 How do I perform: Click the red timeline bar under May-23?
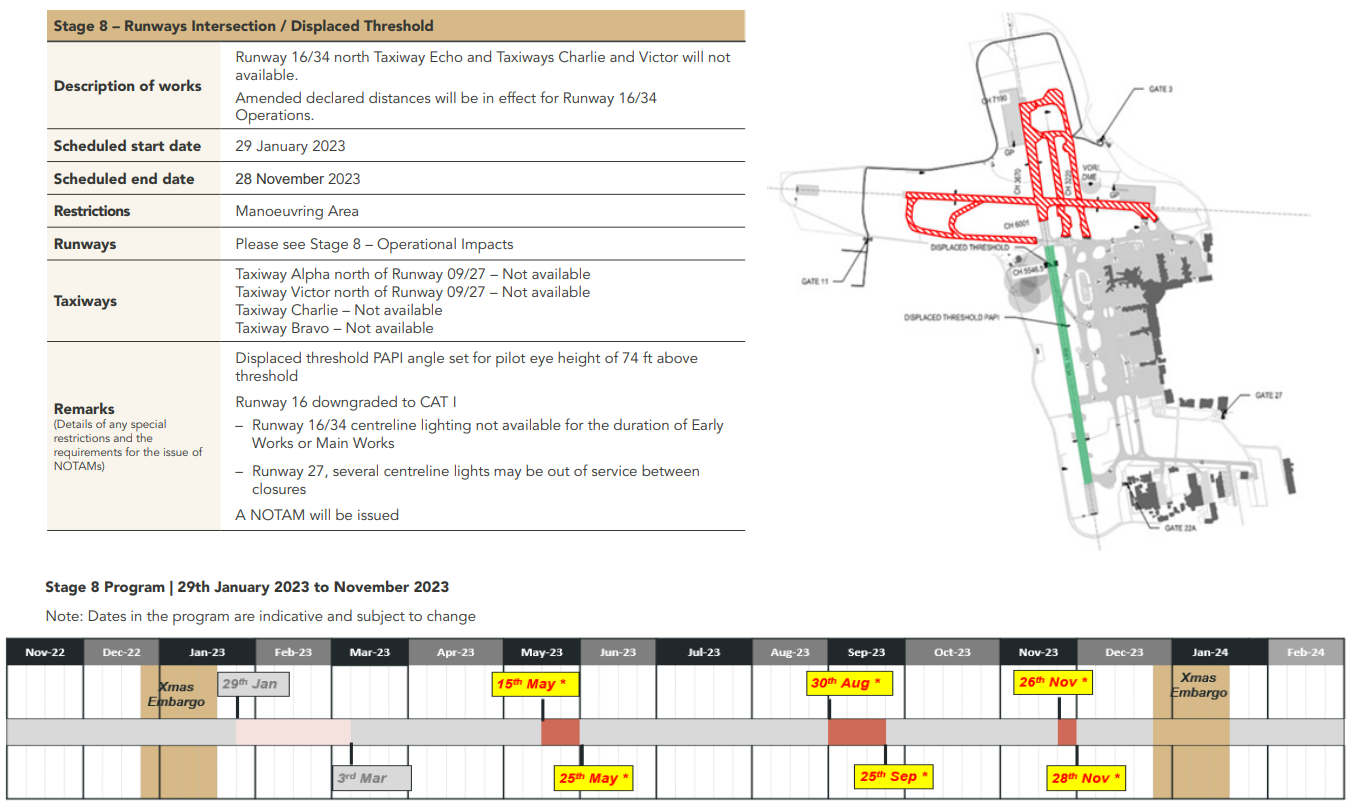click(x=560, y=731)
